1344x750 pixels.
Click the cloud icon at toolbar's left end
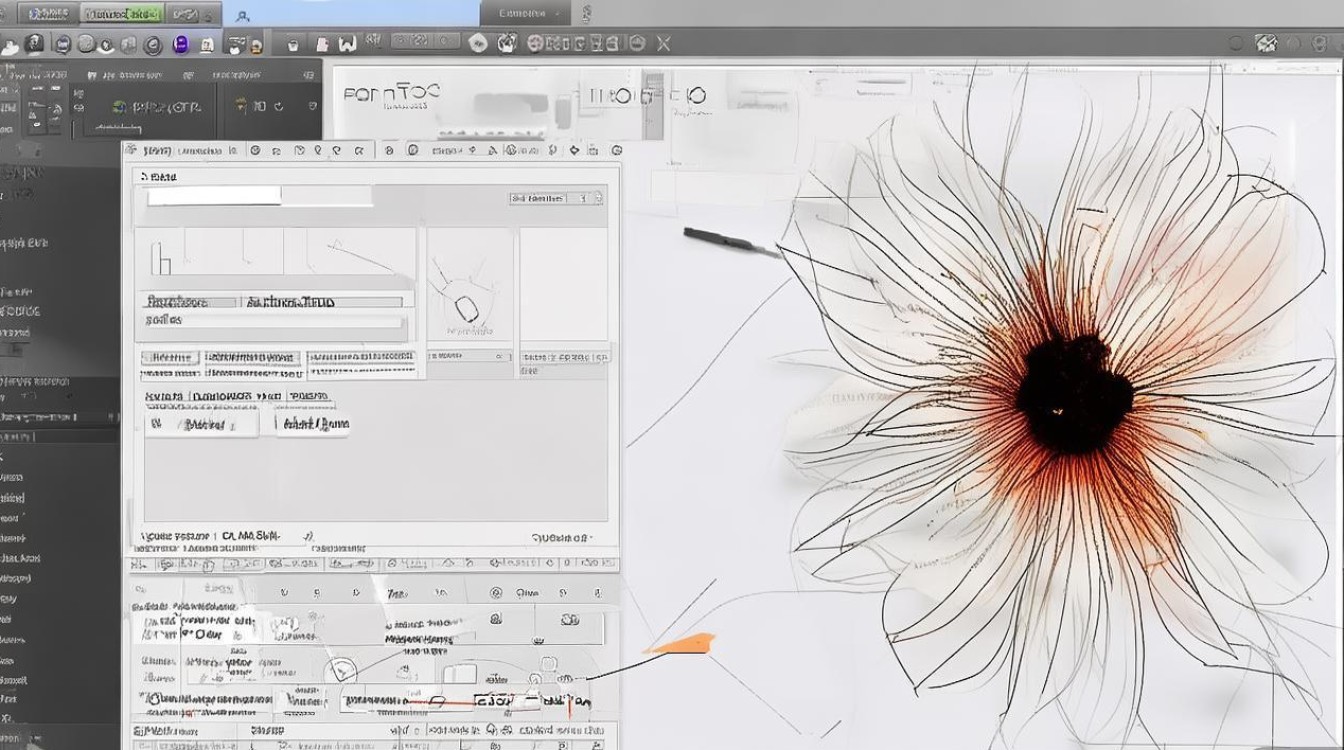coord(10,46)
